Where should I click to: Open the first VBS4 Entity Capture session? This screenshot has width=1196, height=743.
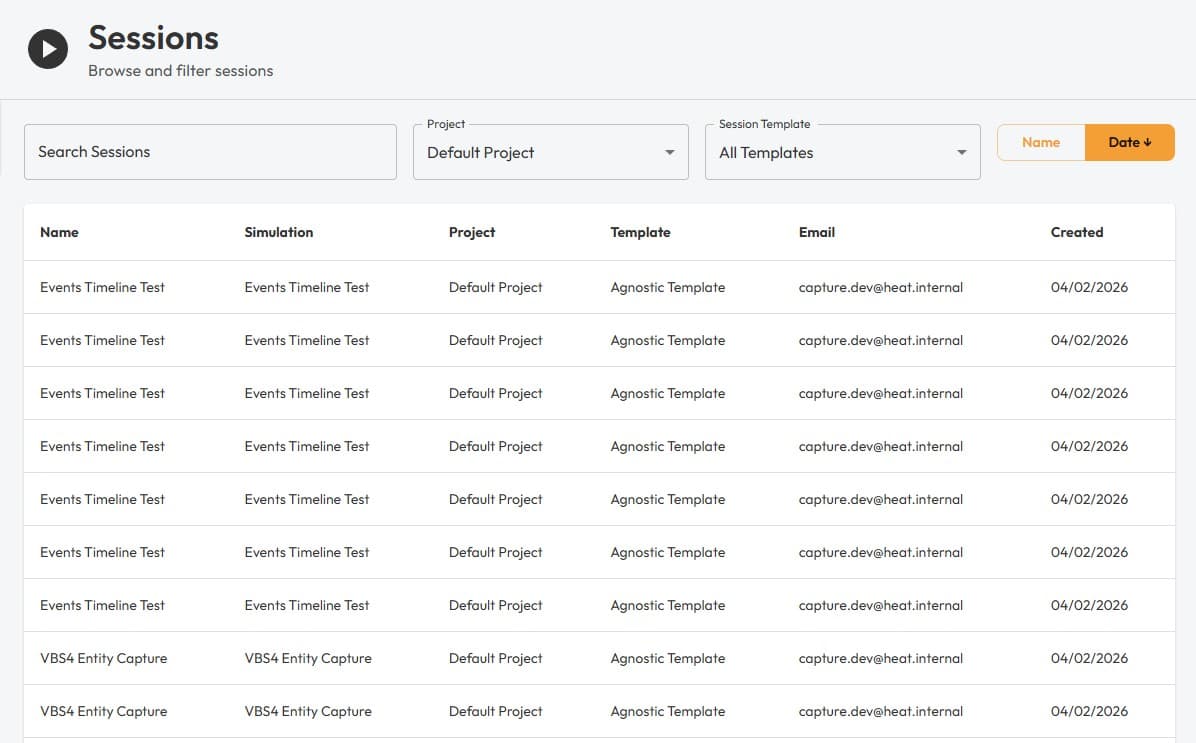[104, 658]
